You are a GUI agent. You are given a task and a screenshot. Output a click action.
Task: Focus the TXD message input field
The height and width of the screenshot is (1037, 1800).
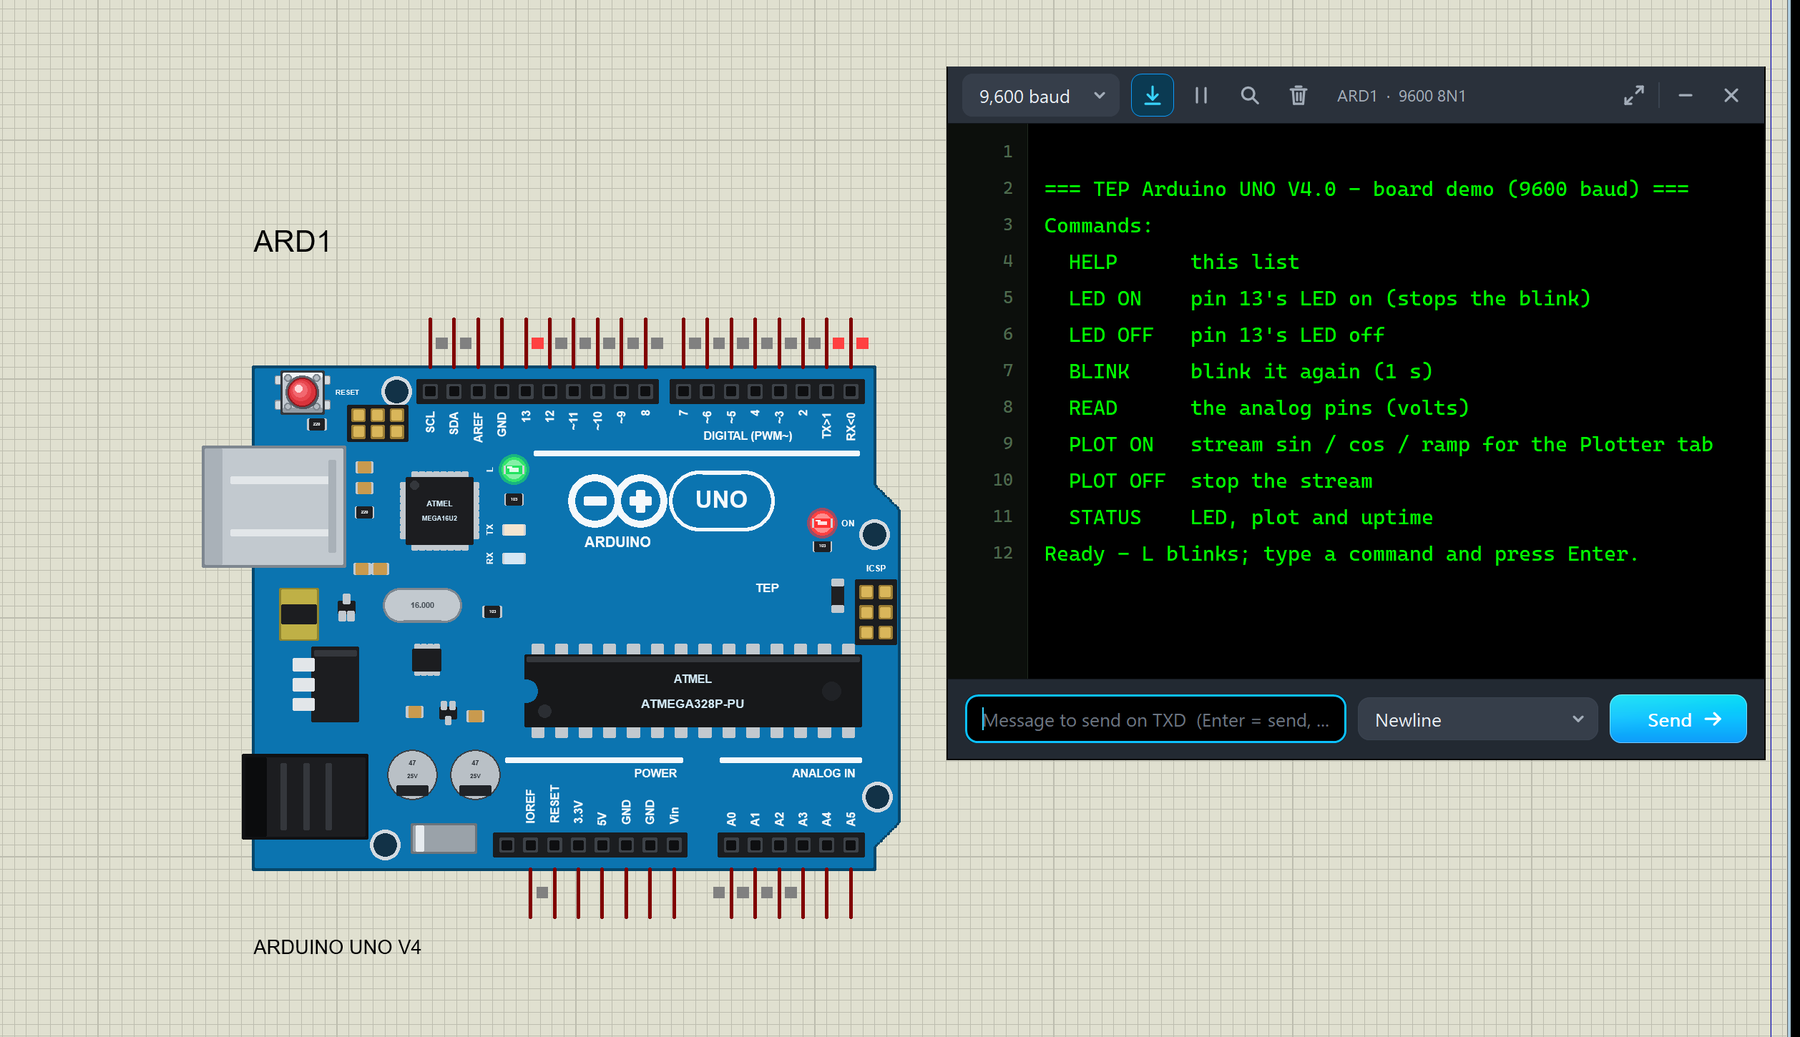1155,720
